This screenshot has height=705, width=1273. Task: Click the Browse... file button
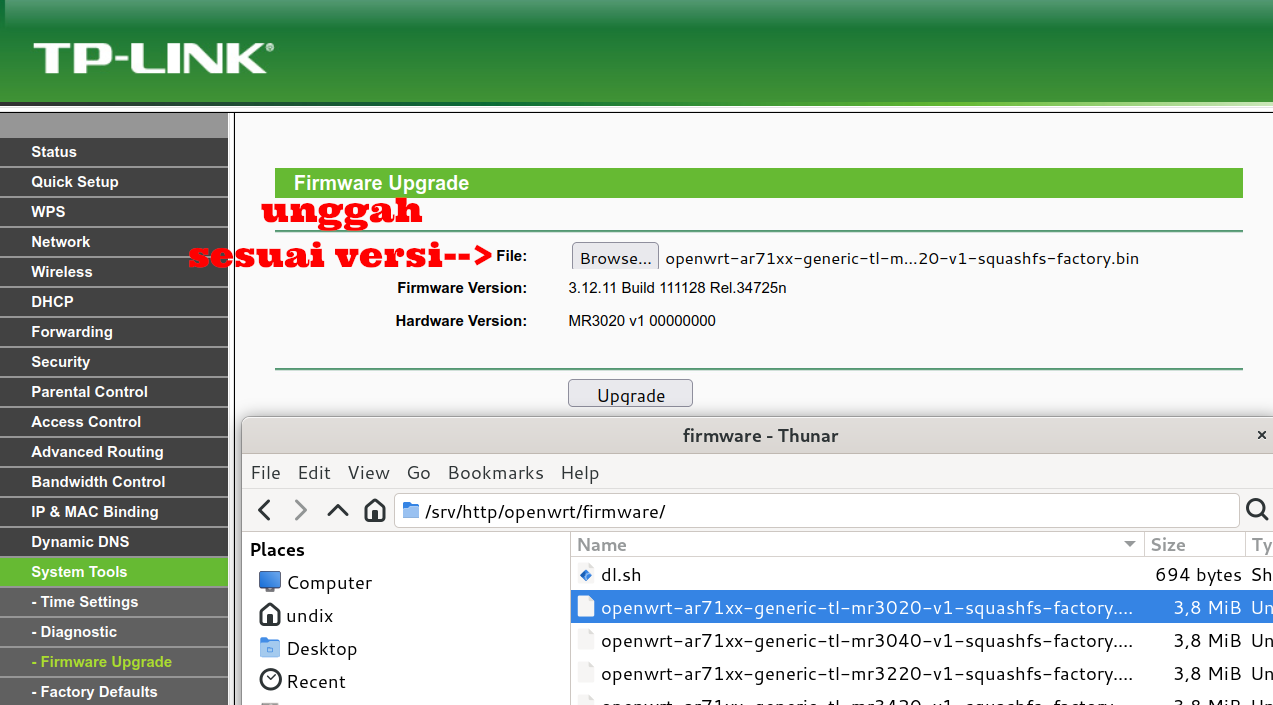coord(615,258)
